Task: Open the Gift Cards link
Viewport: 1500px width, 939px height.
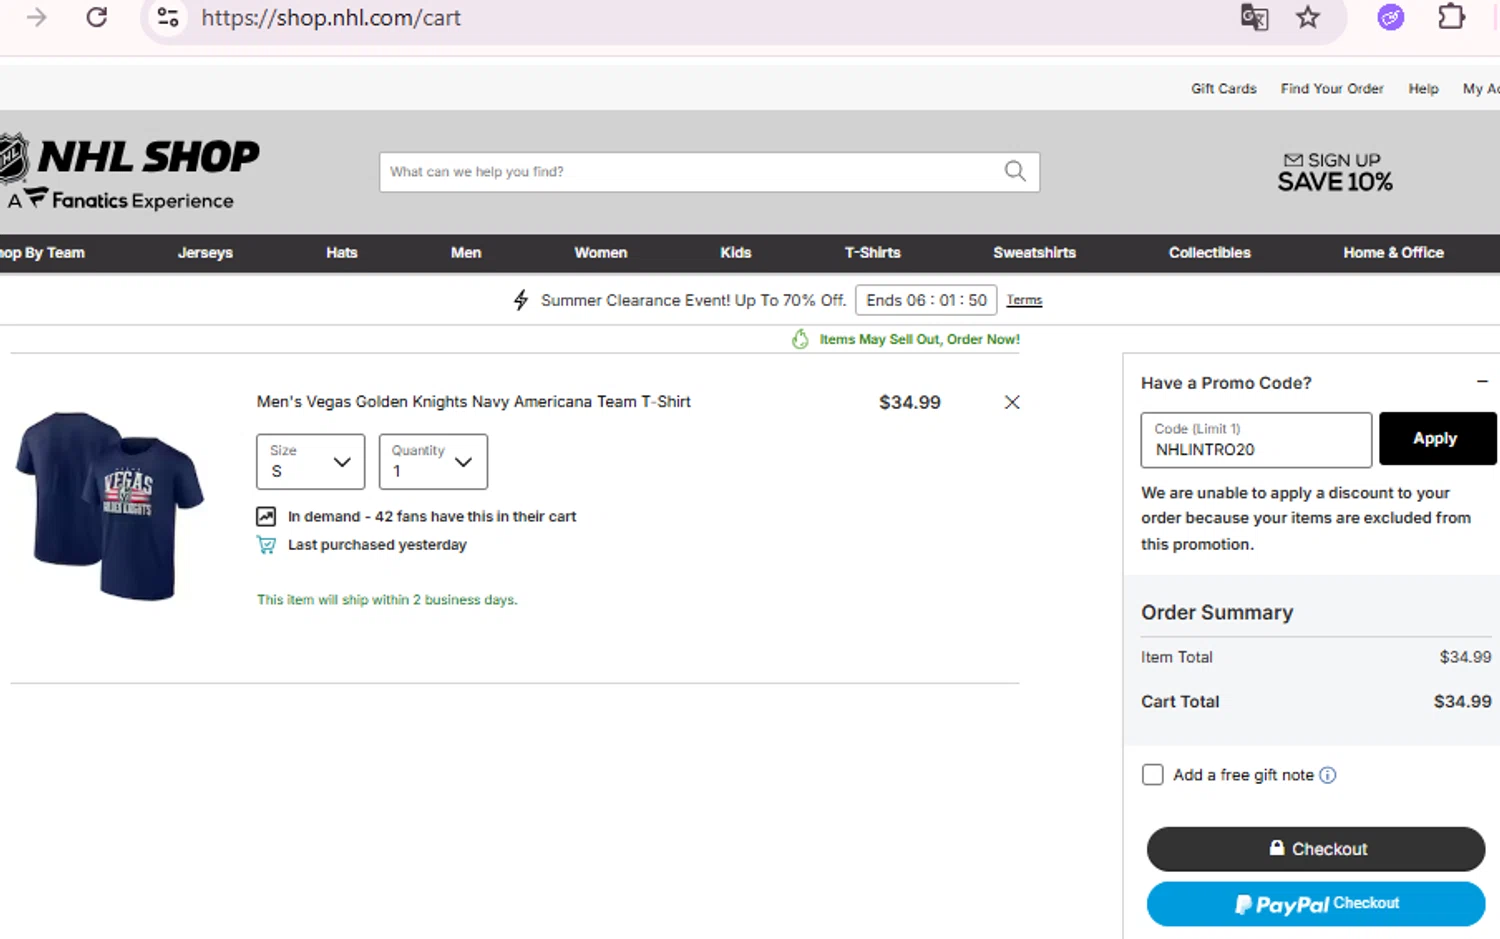Action: (1224, 89)
